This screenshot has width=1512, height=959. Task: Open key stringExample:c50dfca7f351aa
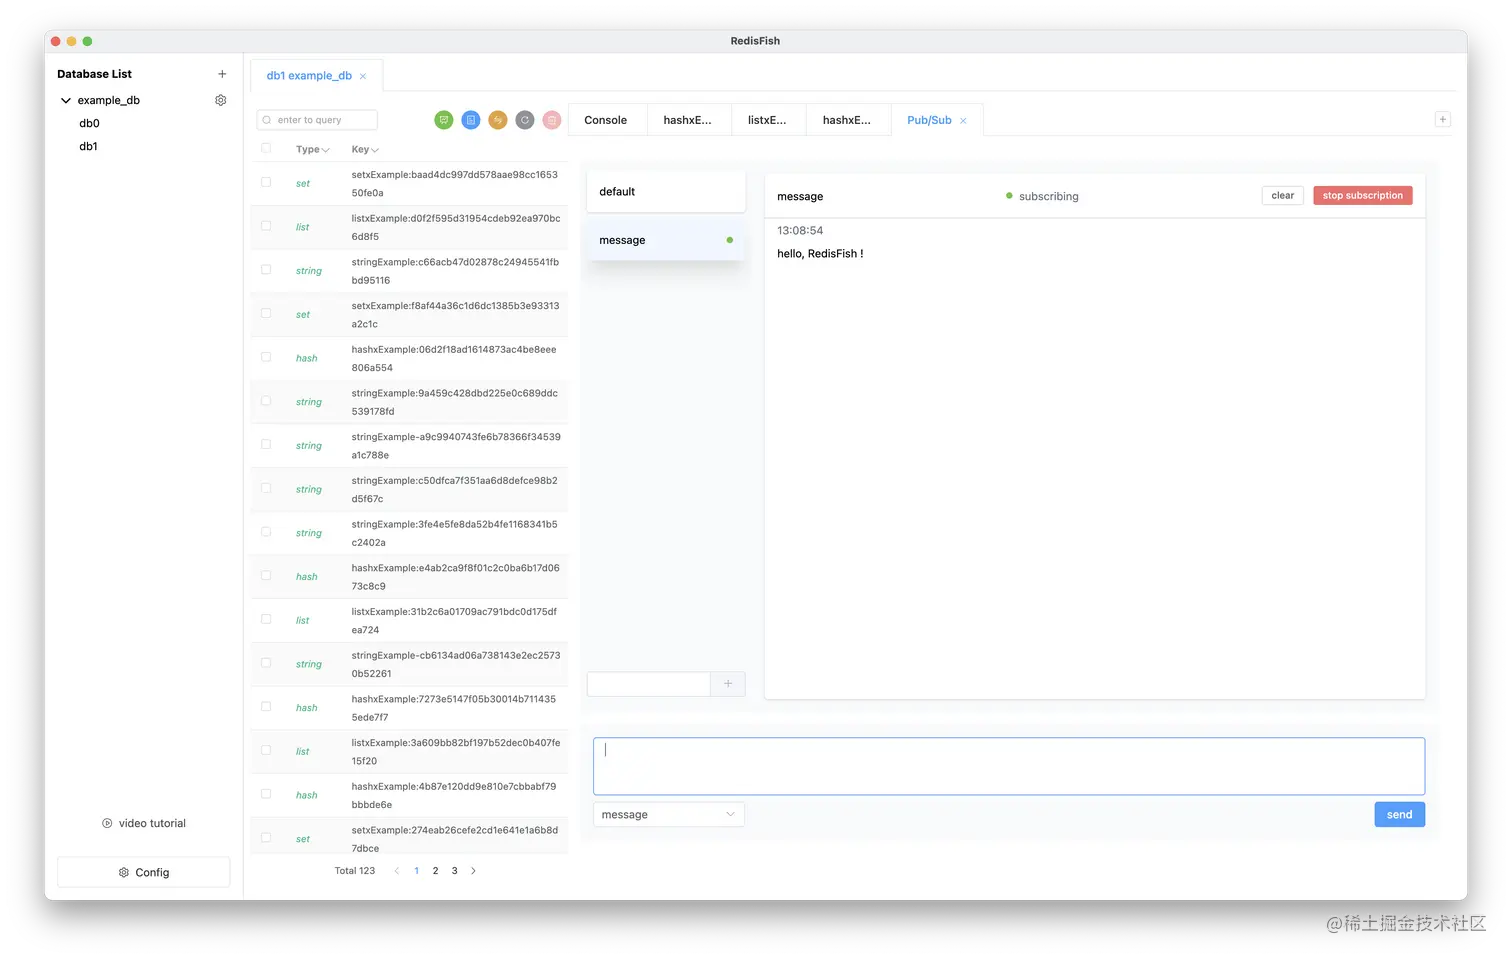click(455, 490)
